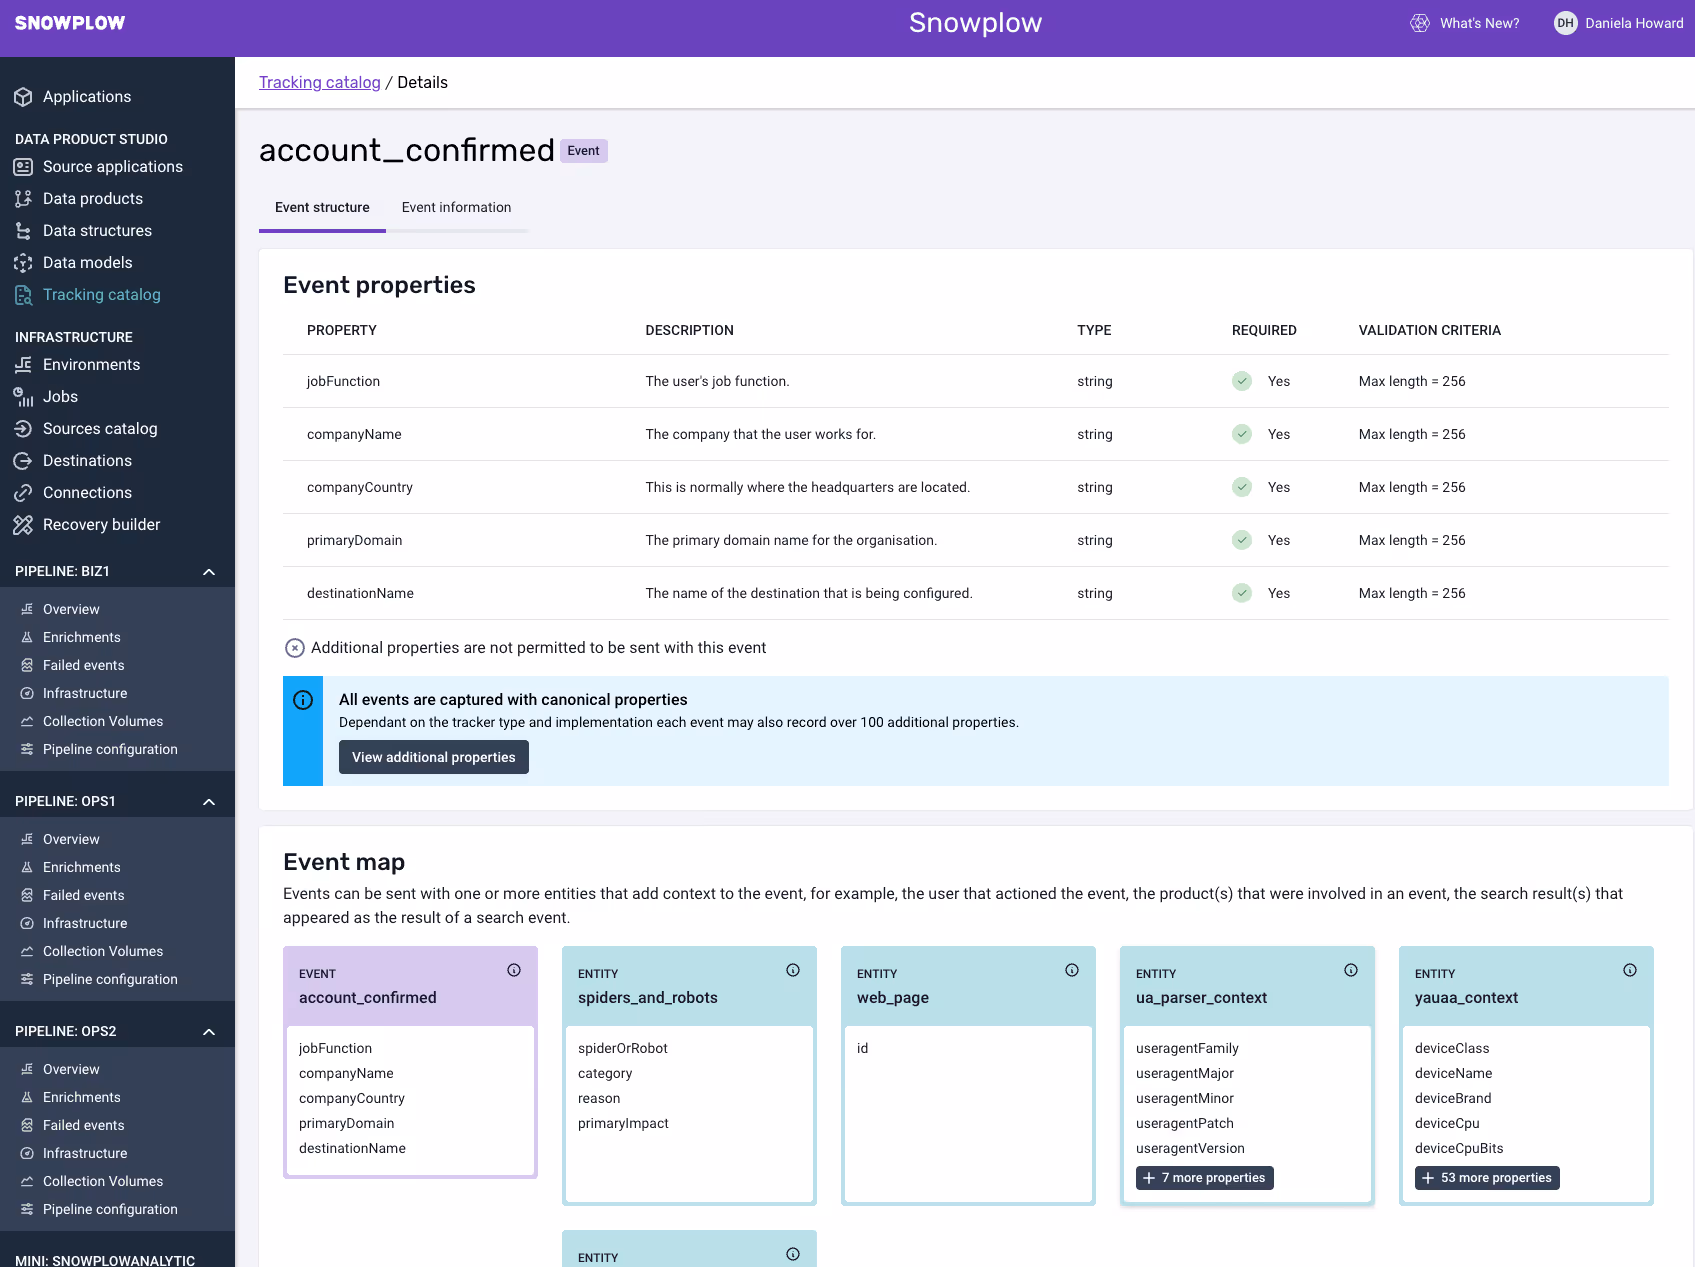Click the VALIDATION CRITERIA column header

tap(1430, 330)
